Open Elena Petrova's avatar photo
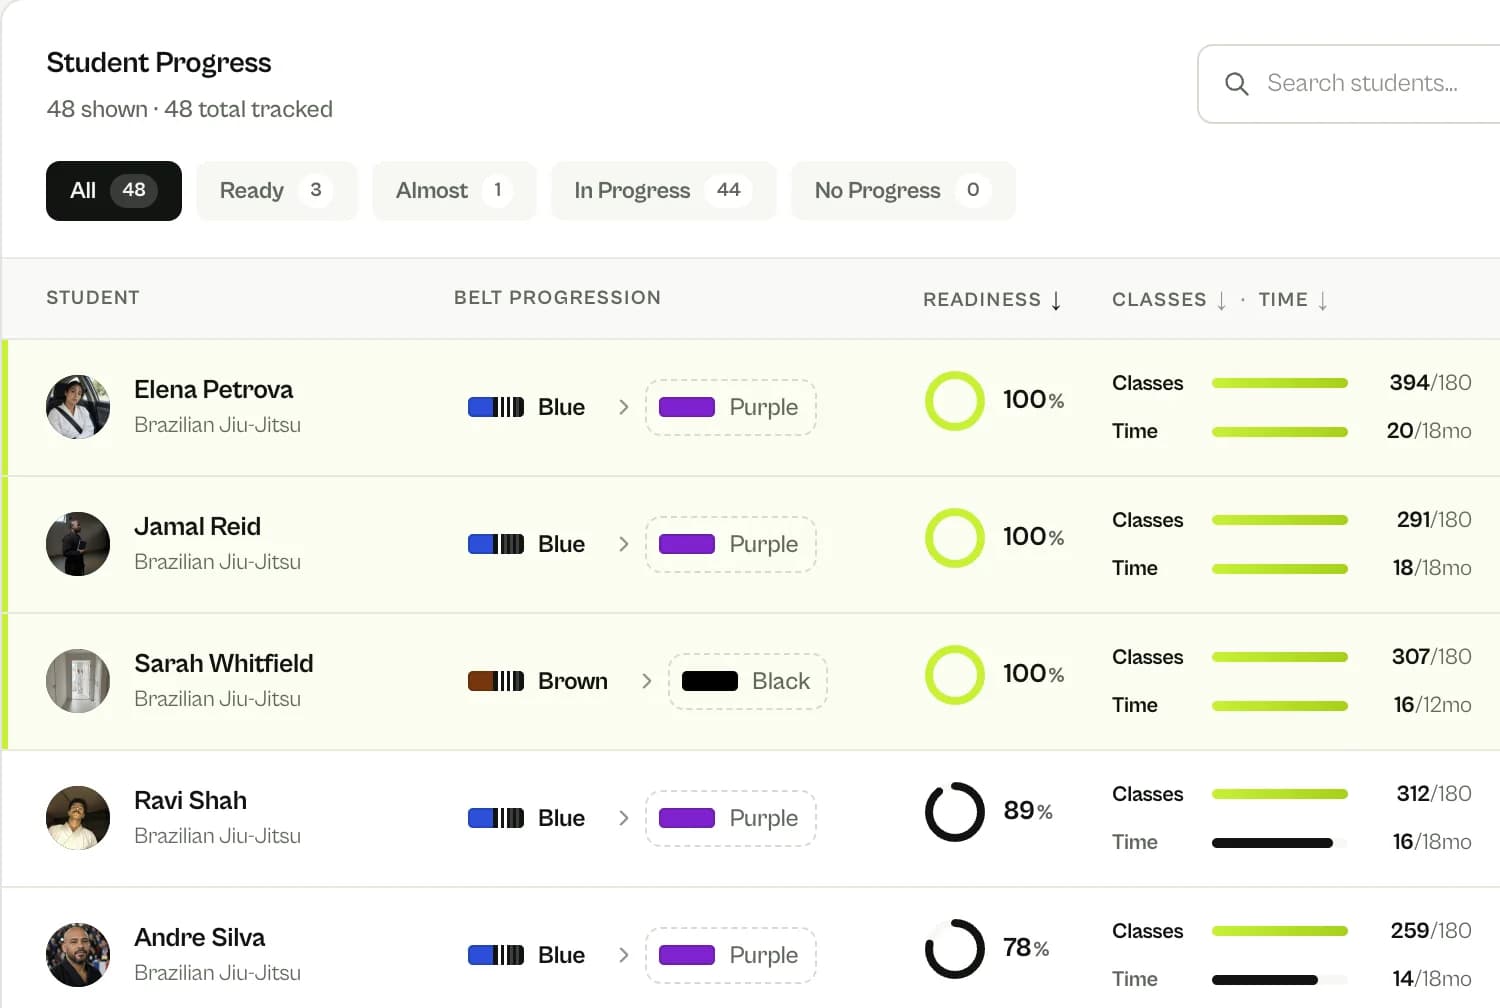1500x1008 pixels. click(78, 407)
